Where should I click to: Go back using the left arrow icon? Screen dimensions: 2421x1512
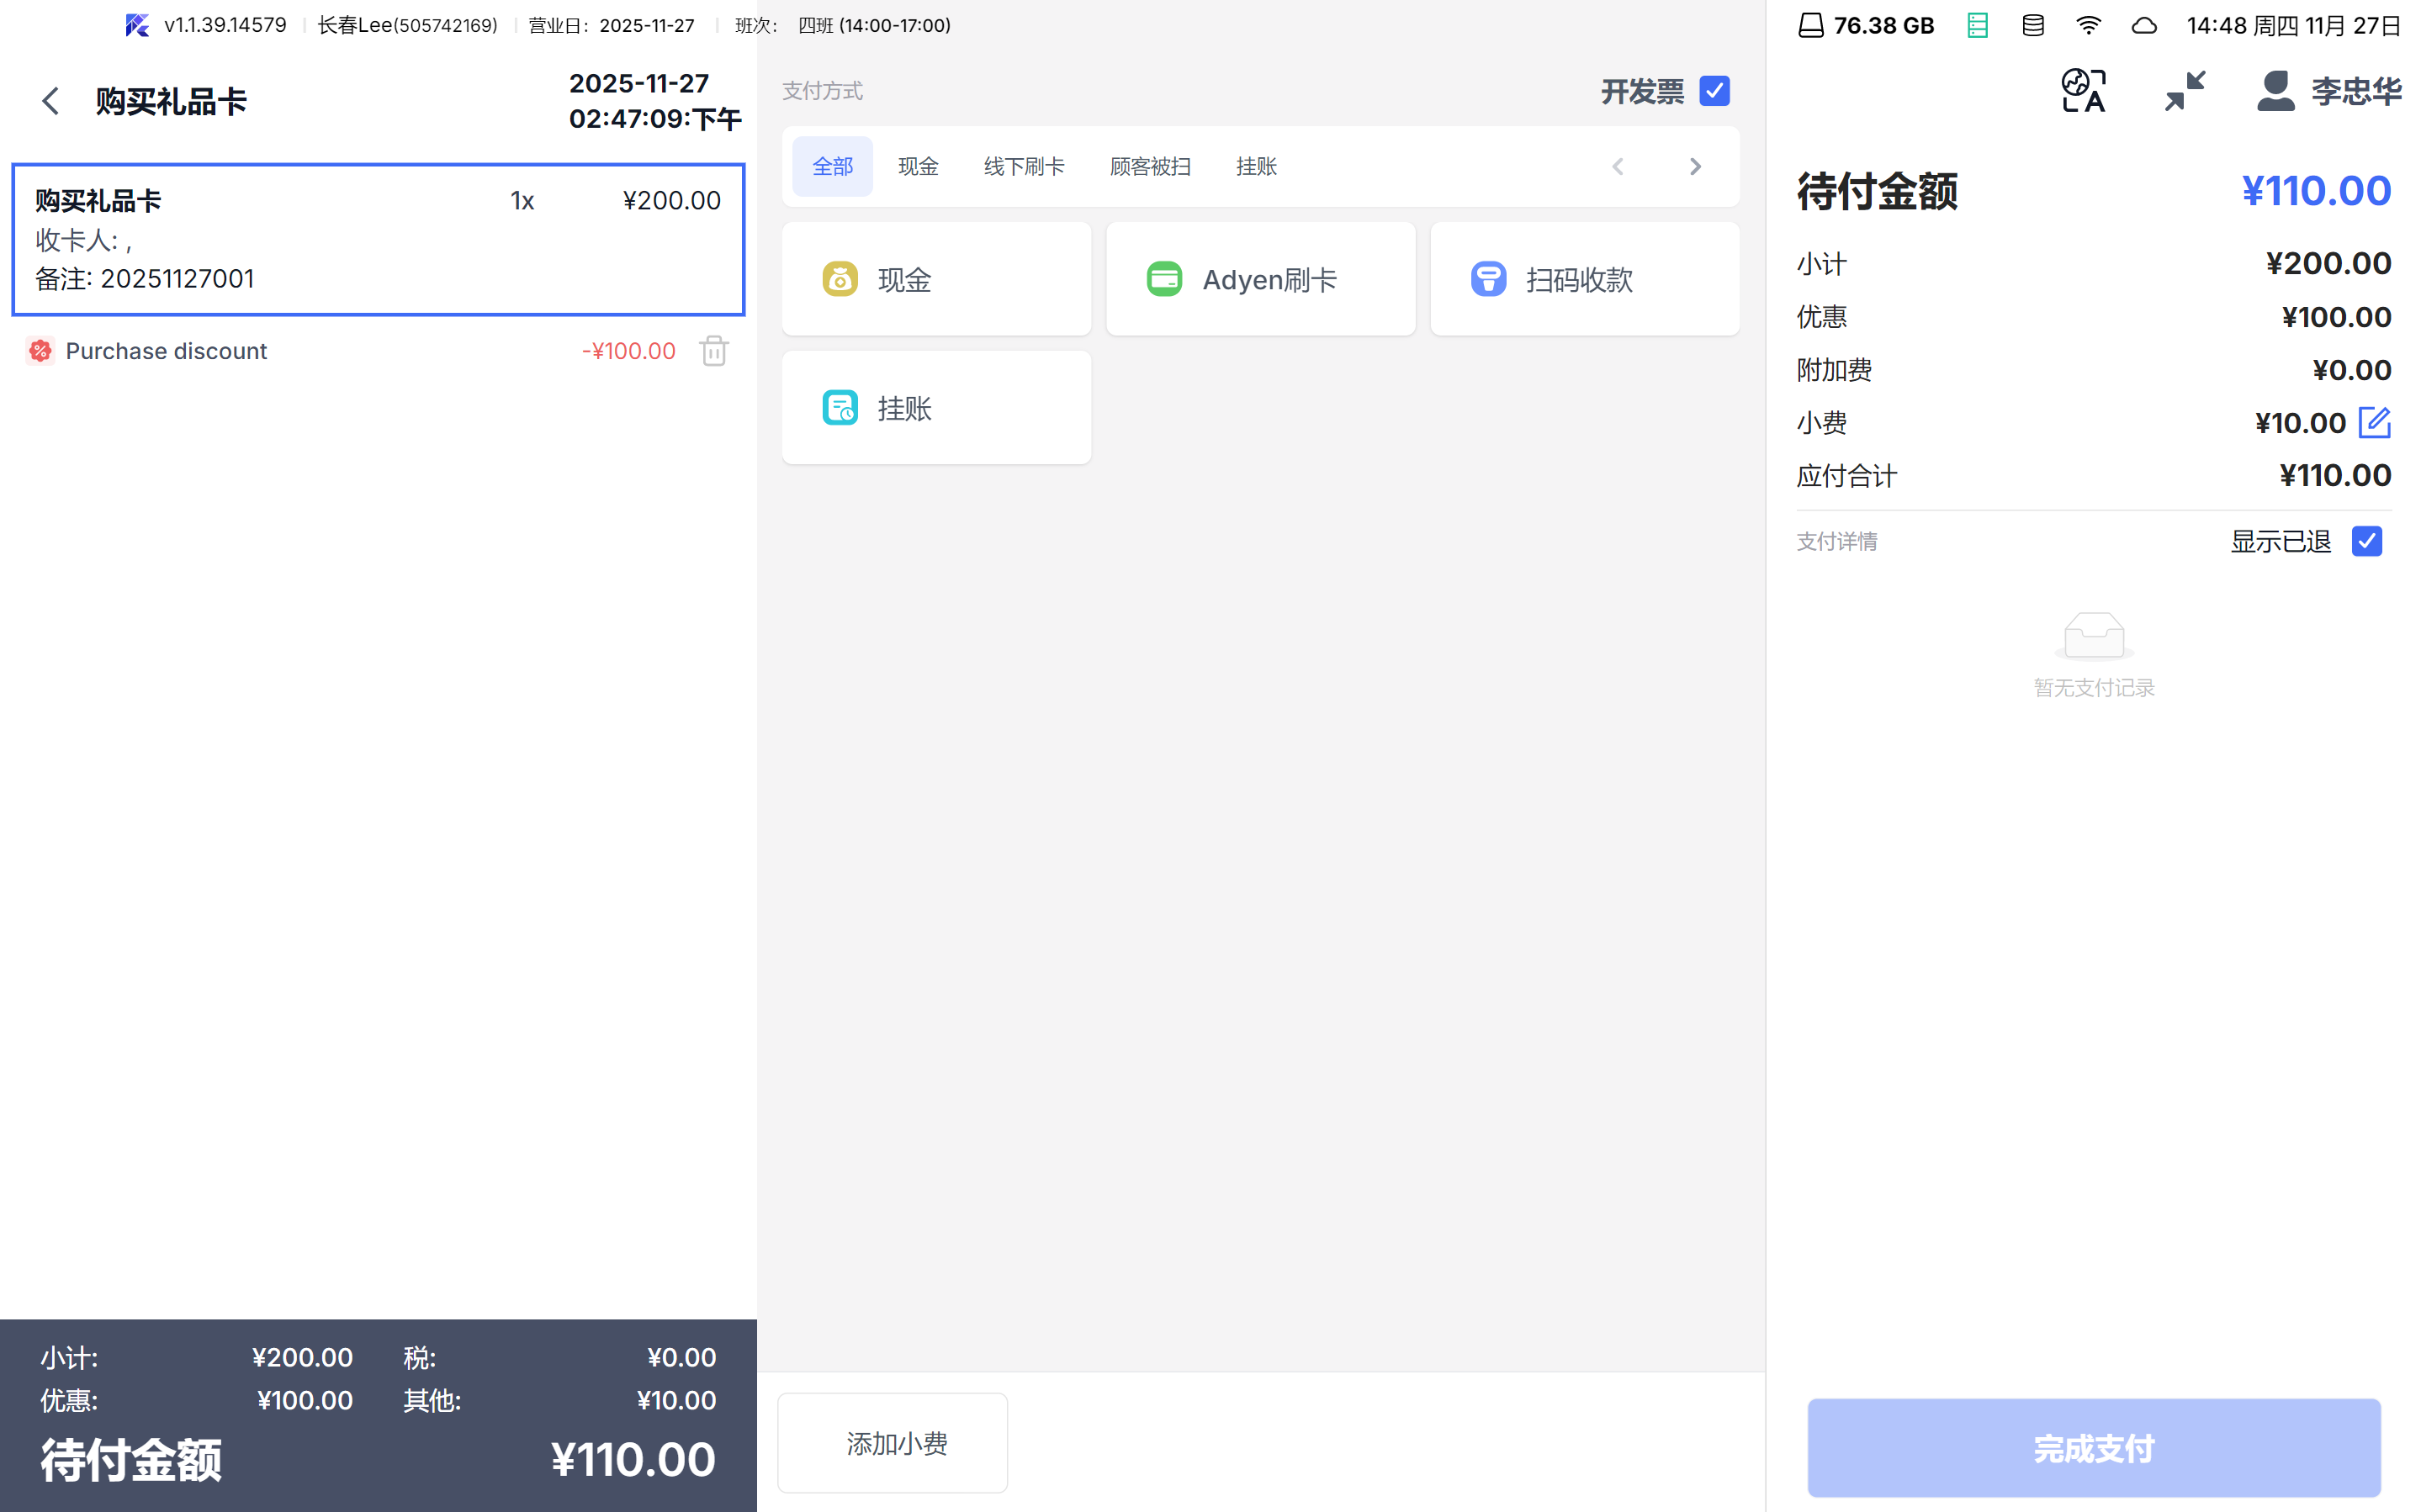pyautogui.click(x=50, y=101)
